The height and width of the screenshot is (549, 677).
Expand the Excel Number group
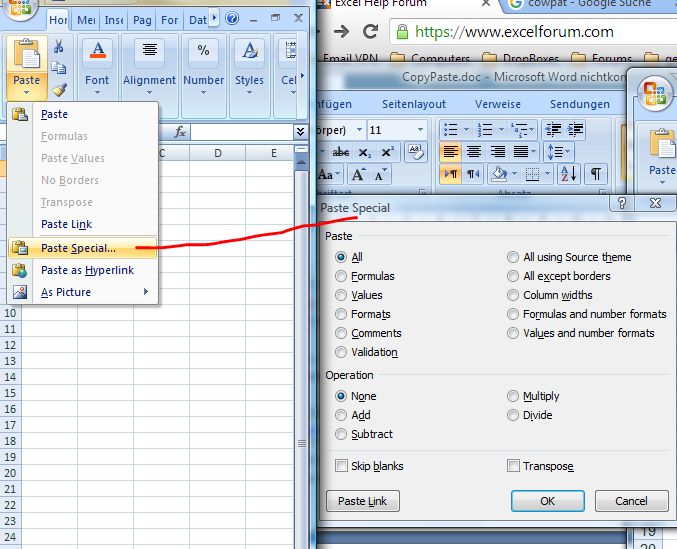[203, 92]
